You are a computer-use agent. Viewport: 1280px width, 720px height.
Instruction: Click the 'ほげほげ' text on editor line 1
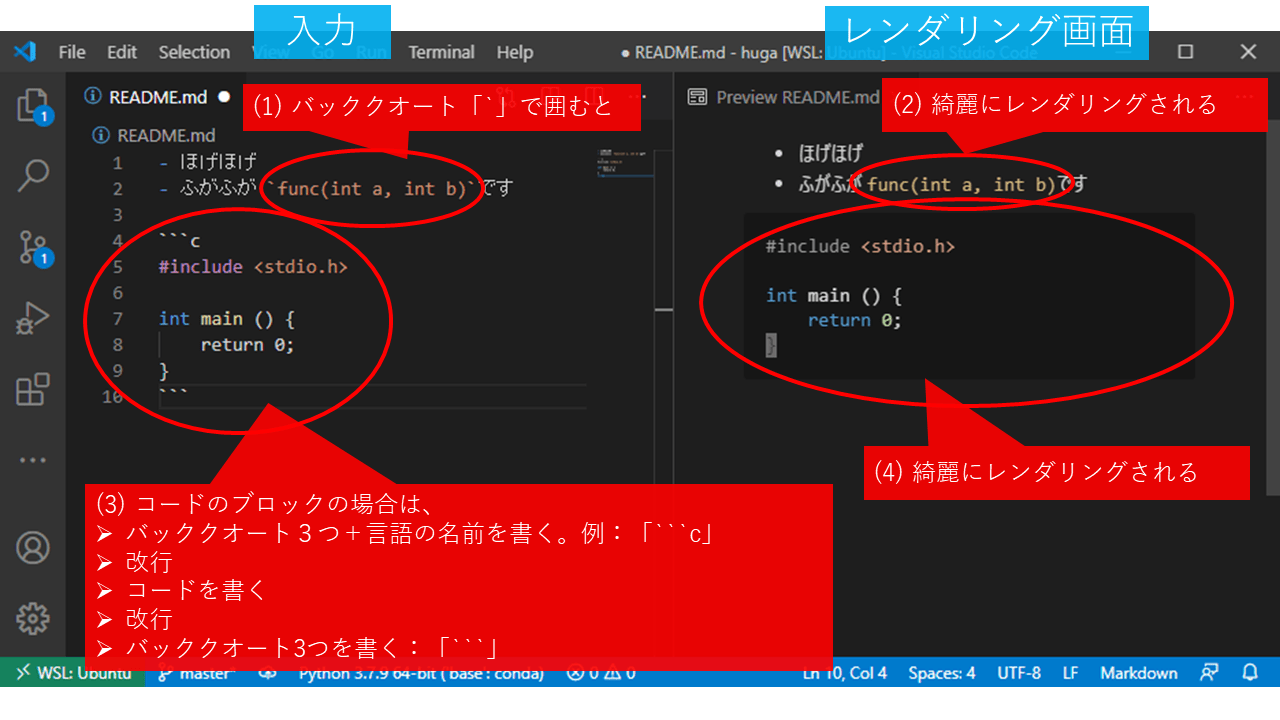coord(218,162)
